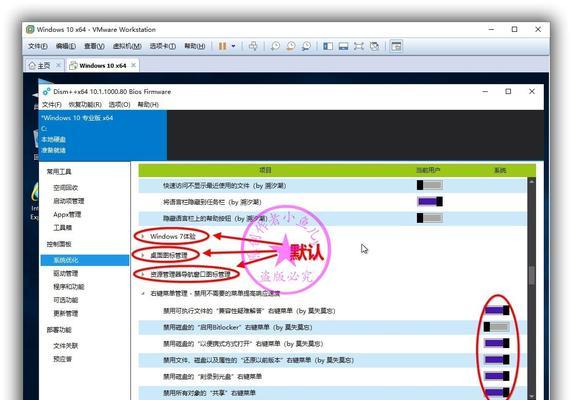Open the VMware 查看(V) menu
The height and width of the screenshot is (400, 572).
coord(94,46)
